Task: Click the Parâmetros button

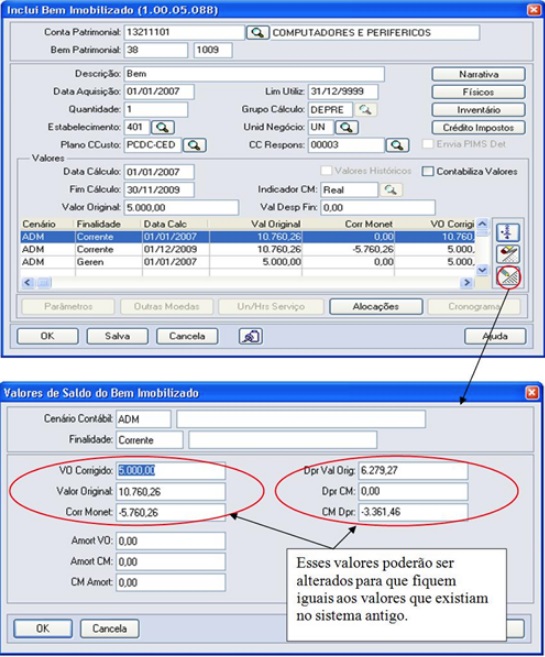Action: click(68, 306)
